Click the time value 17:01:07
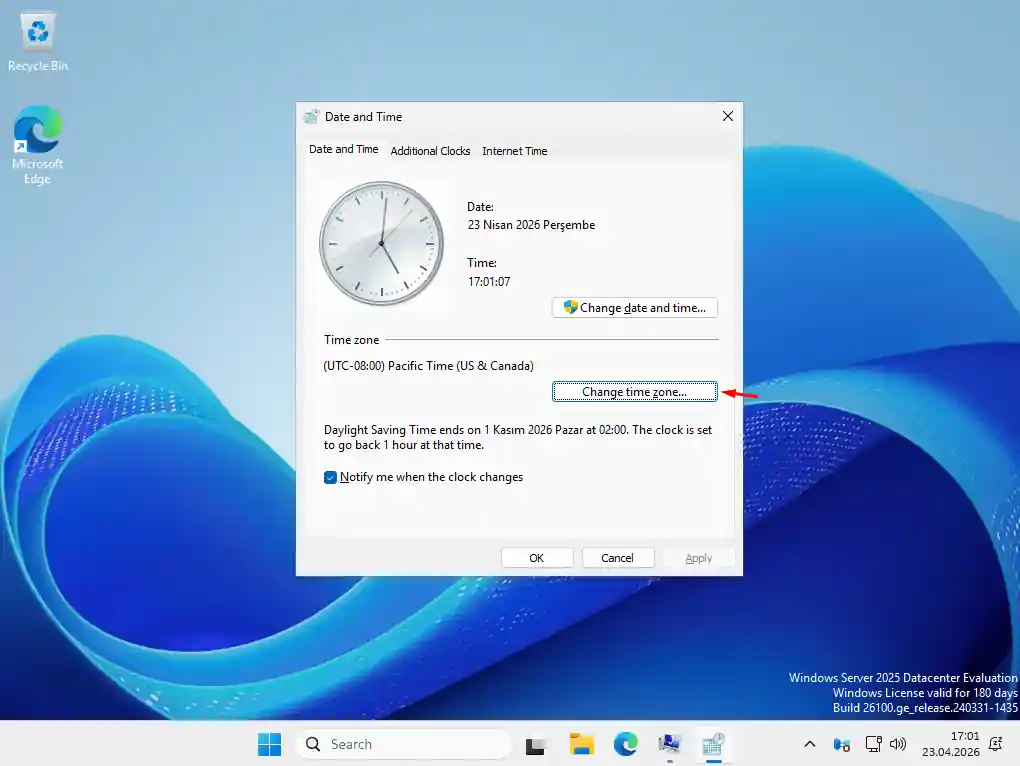 [x=489, y=282]
